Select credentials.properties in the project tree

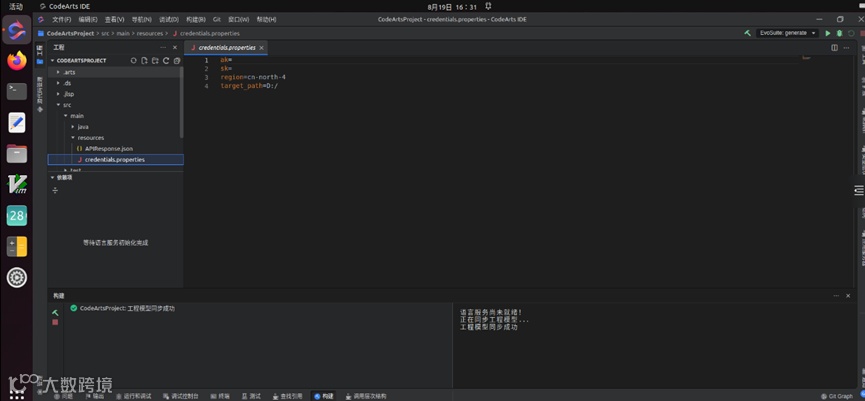[x=115, y=159]
